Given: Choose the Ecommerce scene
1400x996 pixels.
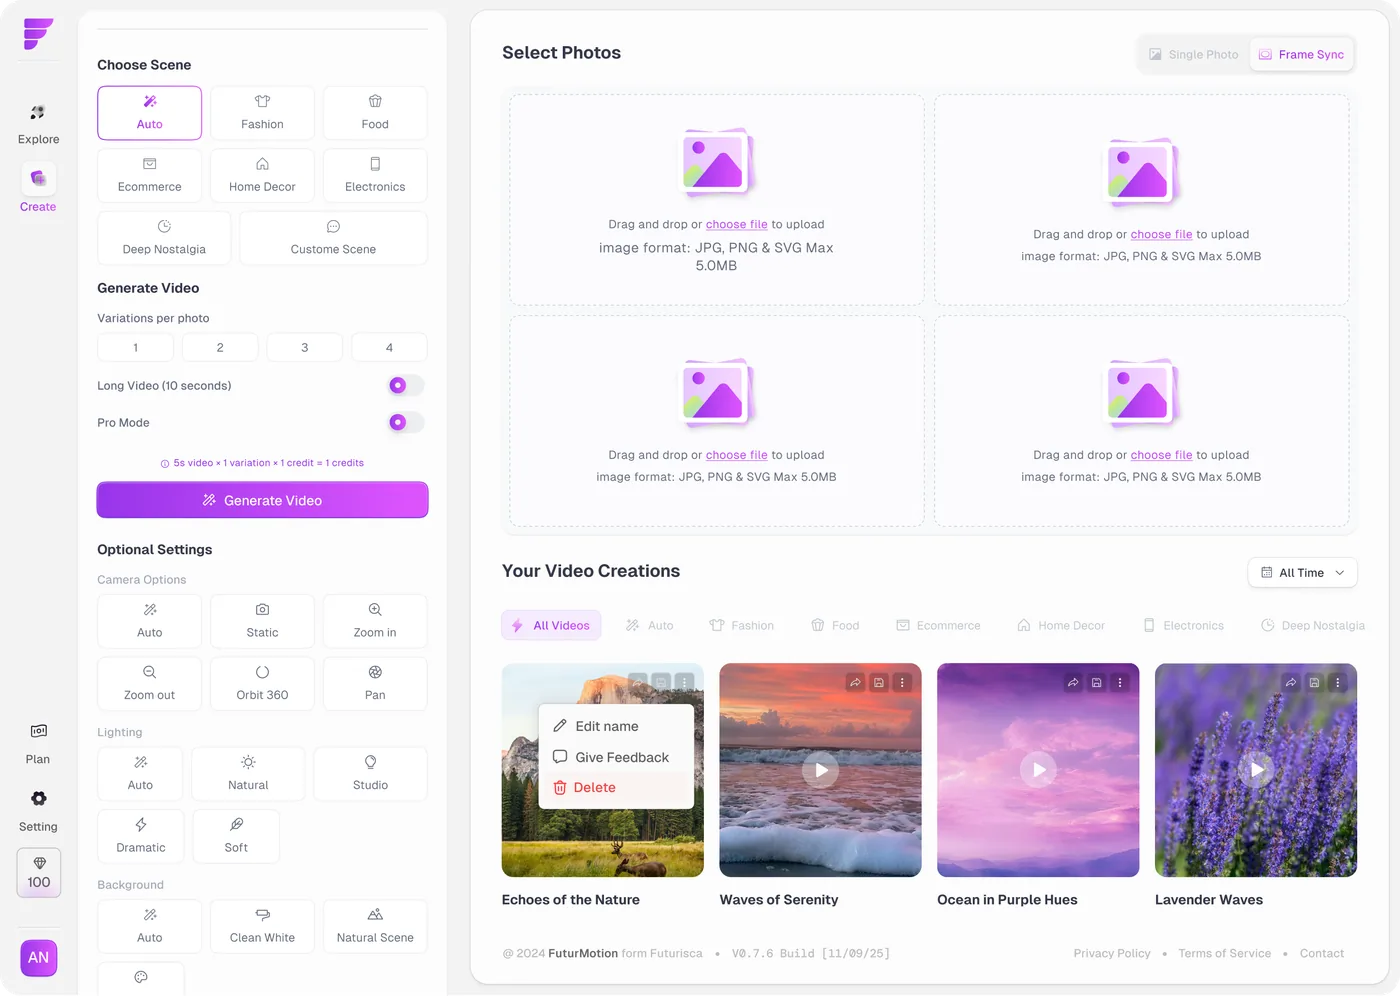Looking at the screenshot, I should click(x=150, y=175).
